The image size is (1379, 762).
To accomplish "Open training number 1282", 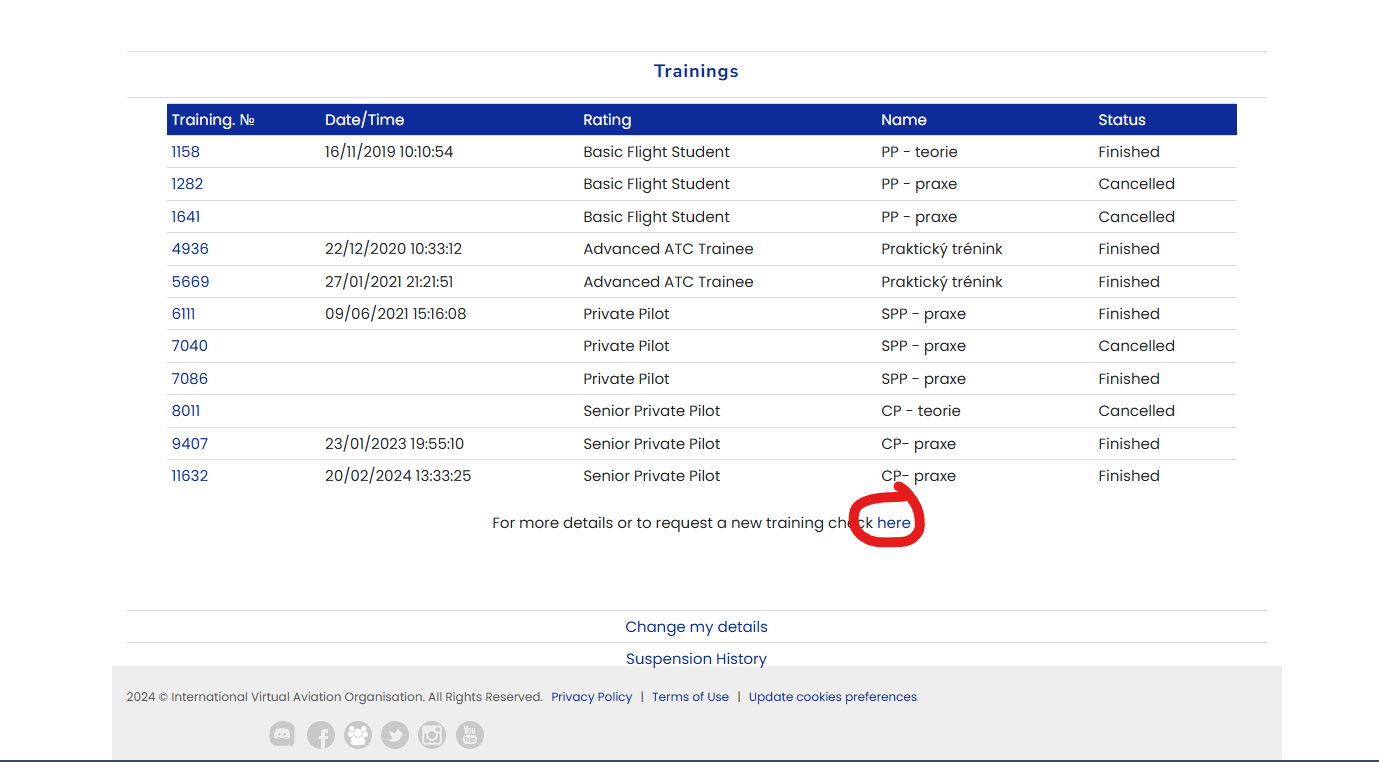I will pos(187,184).
